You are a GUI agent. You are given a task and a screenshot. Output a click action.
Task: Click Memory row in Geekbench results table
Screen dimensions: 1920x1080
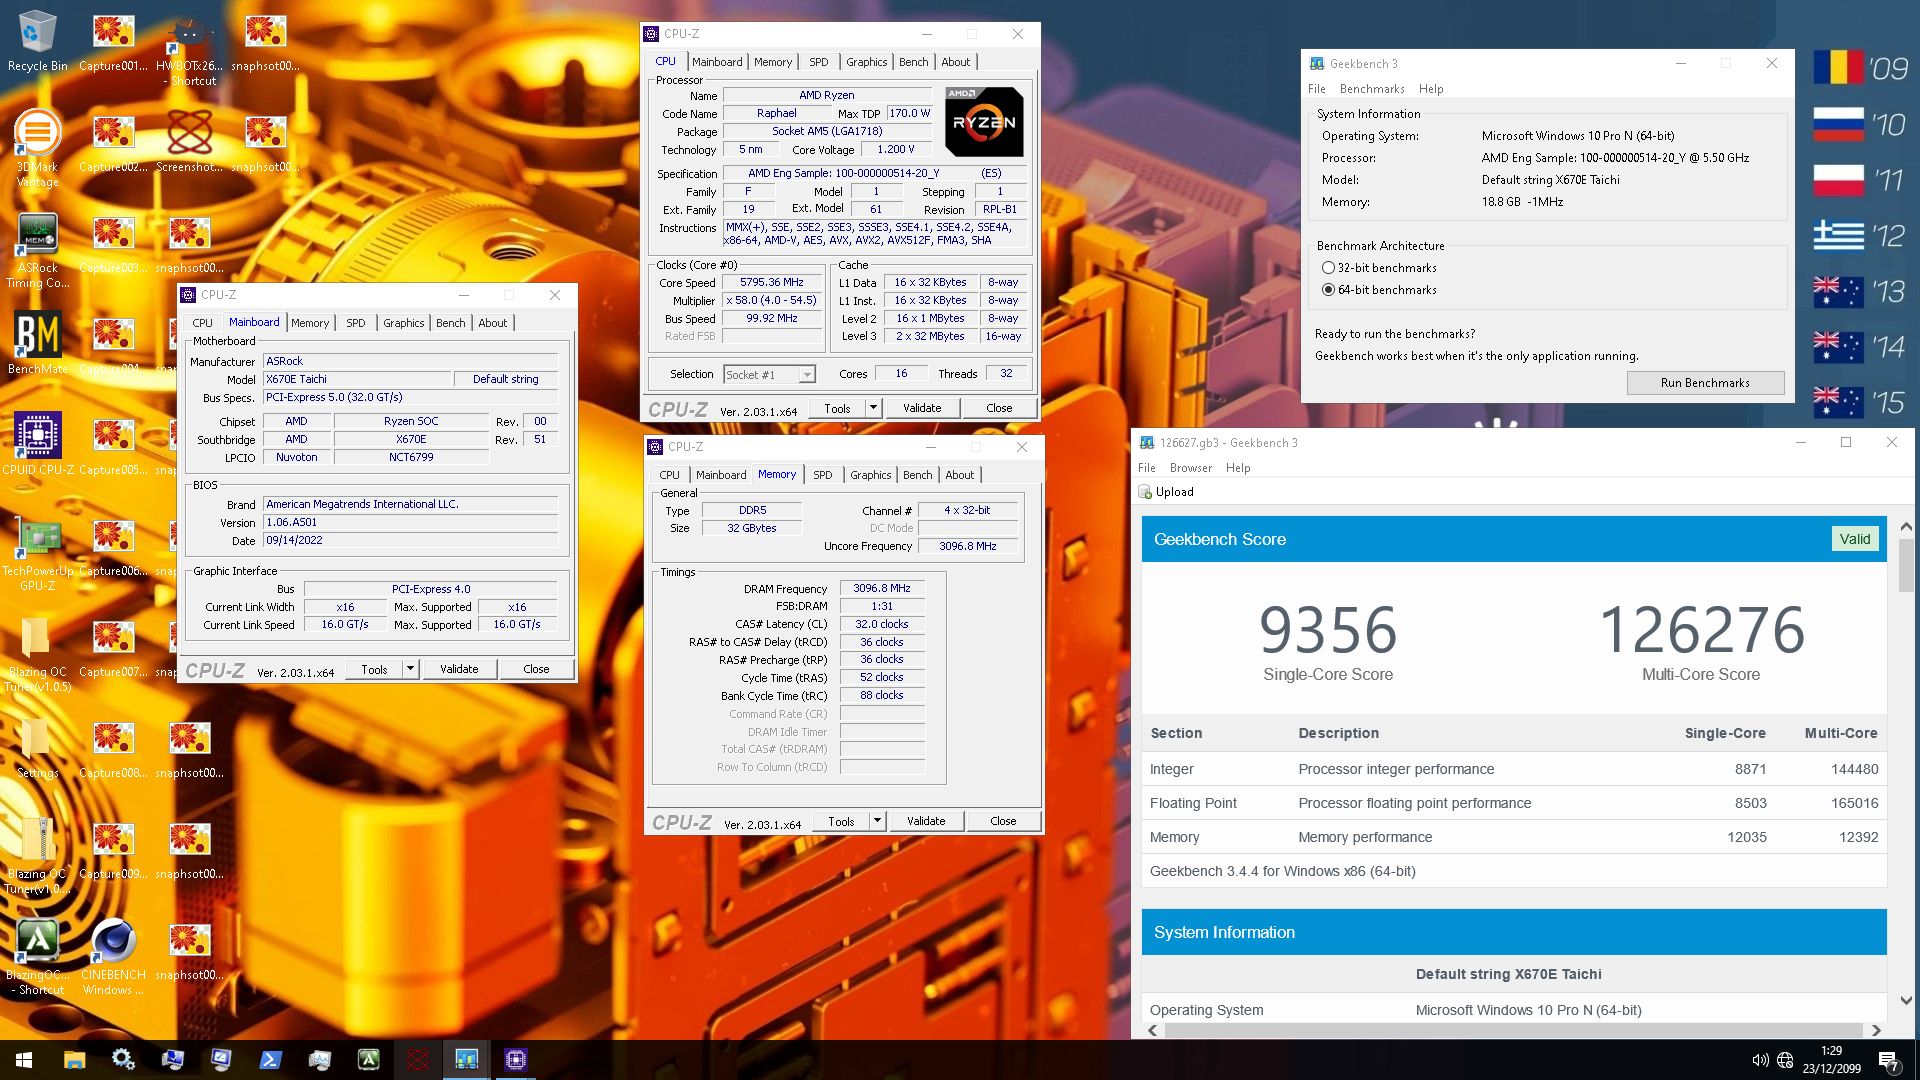click(x=1514, y=837)
